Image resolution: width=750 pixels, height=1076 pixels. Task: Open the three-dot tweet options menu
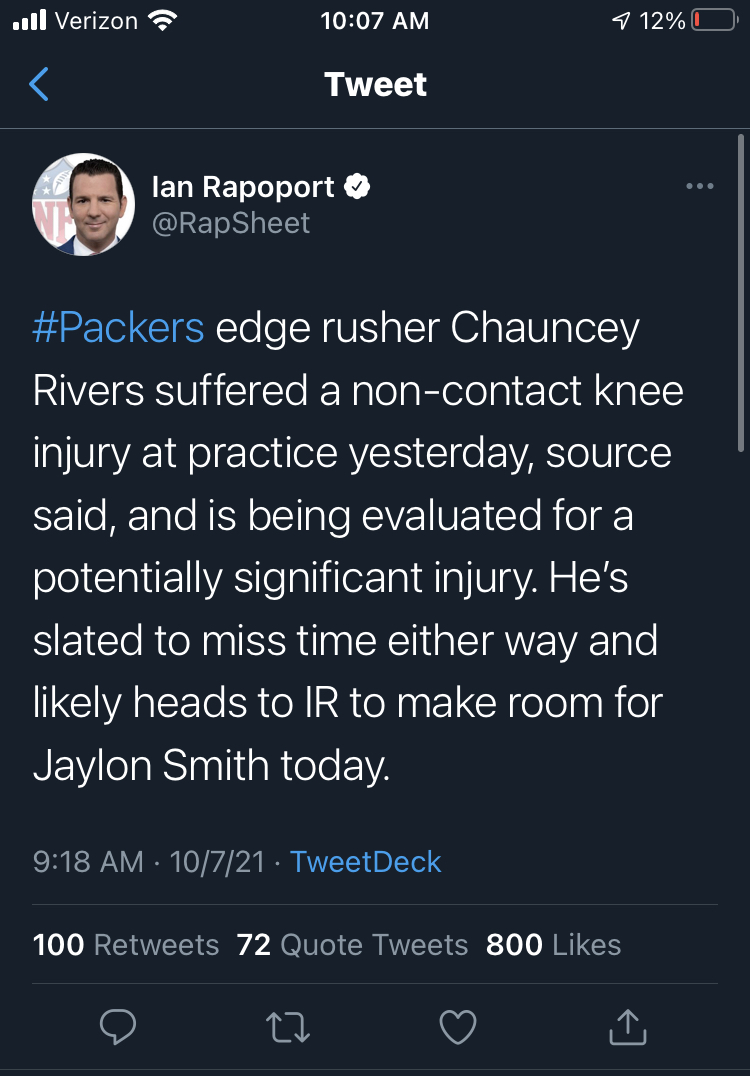tap(700, 186)
